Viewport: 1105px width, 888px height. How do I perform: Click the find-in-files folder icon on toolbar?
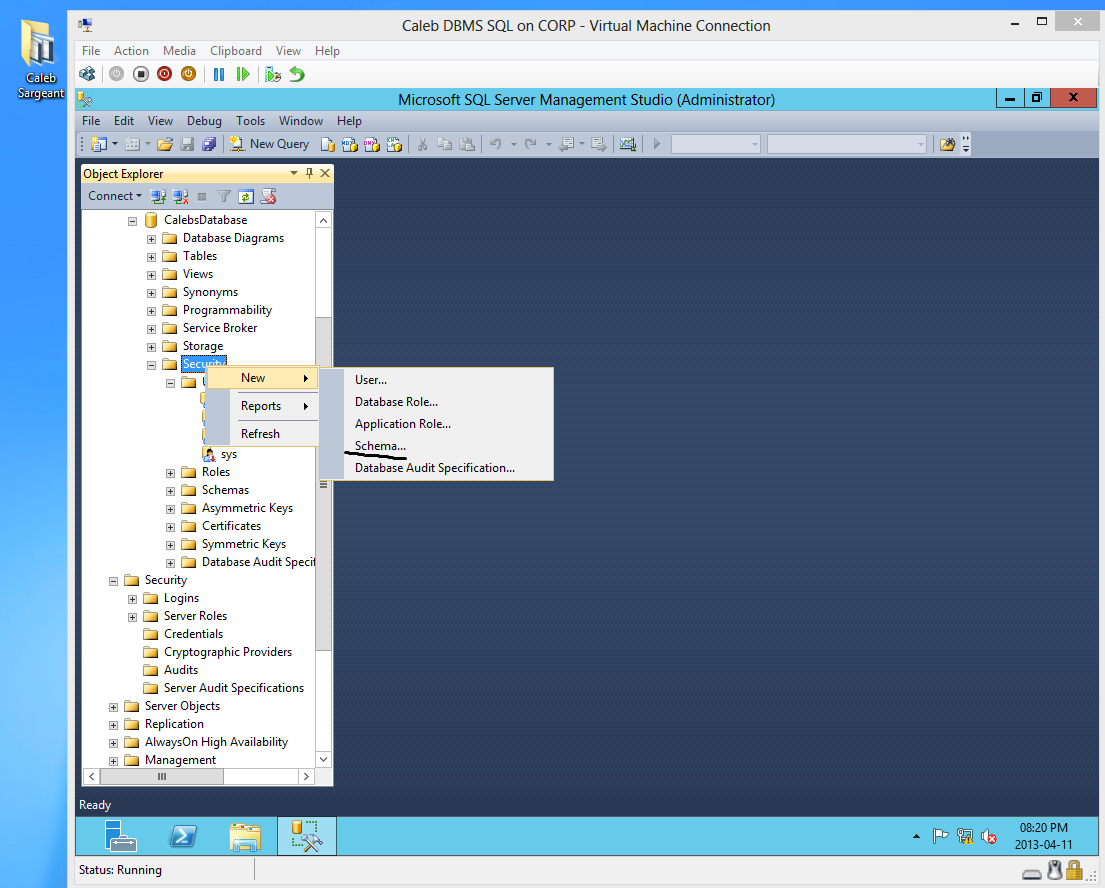click(x=948, y=144)
